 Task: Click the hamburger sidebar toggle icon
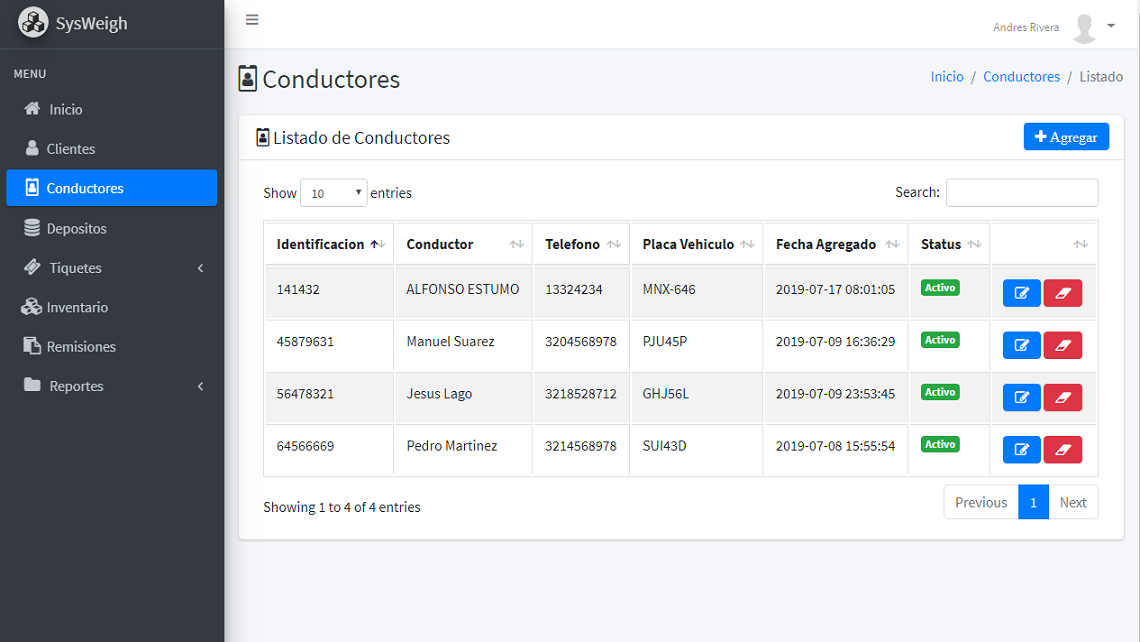coord(252,20)
